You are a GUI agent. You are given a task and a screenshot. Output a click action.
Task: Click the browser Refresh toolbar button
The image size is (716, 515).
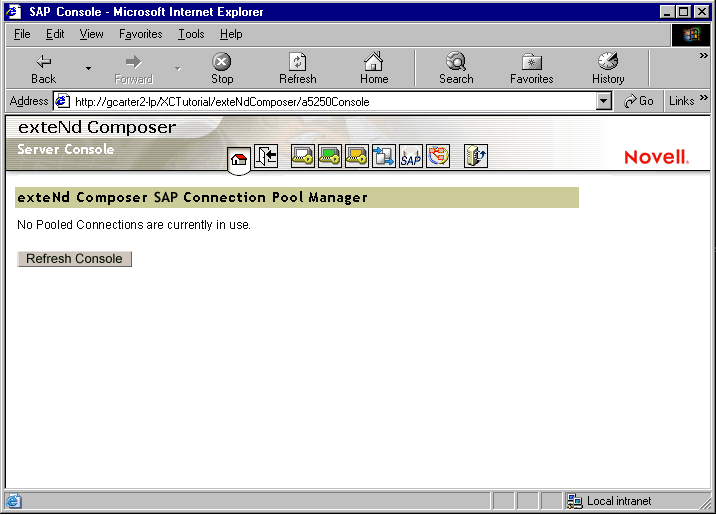pos(298,69)
